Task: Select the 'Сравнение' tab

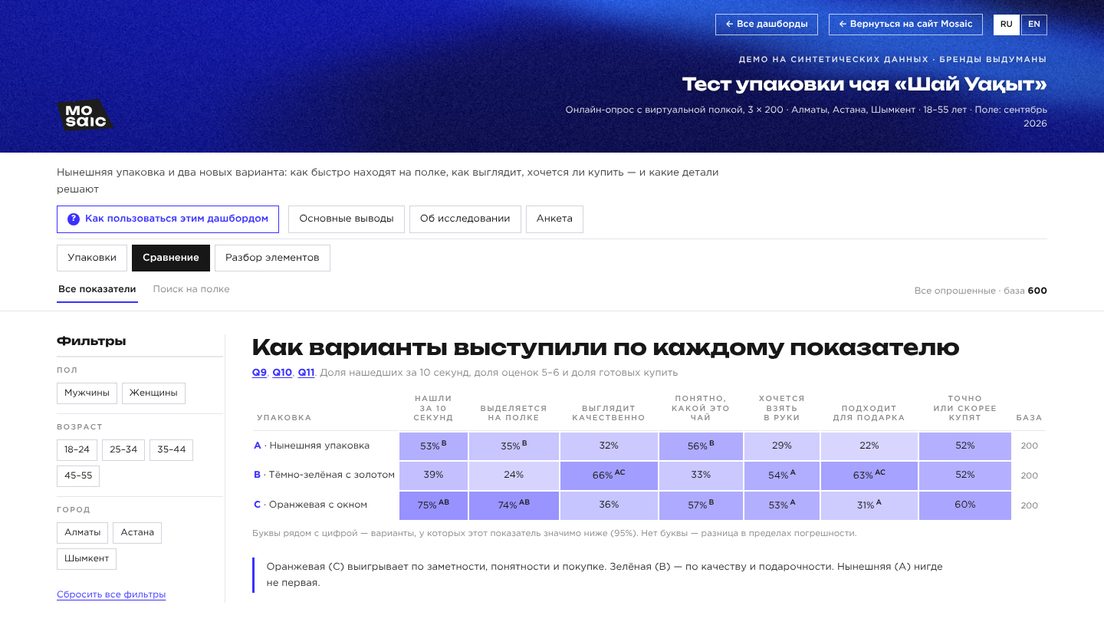Action: [170, 258]
